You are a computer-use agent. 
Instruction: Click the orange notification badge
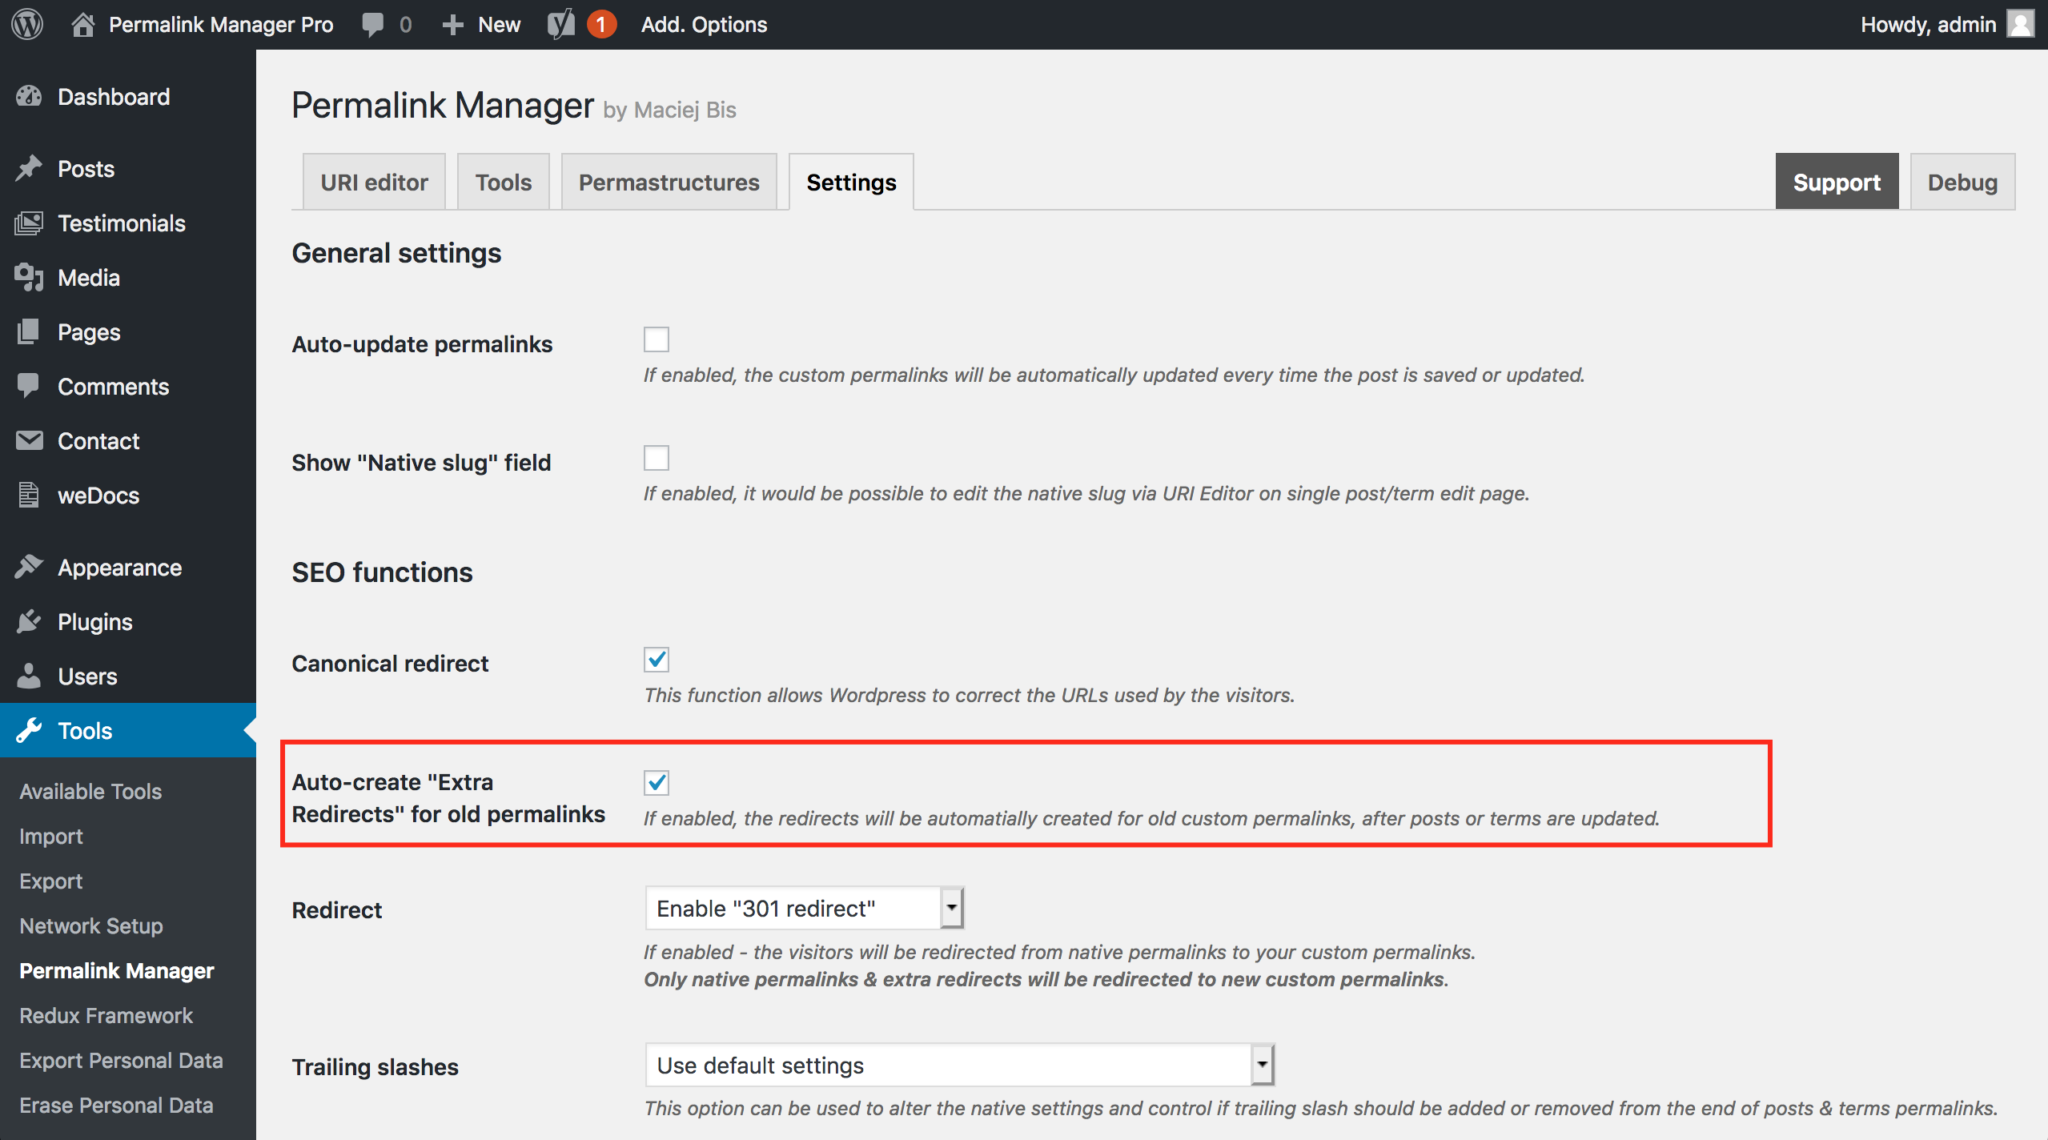601,24
